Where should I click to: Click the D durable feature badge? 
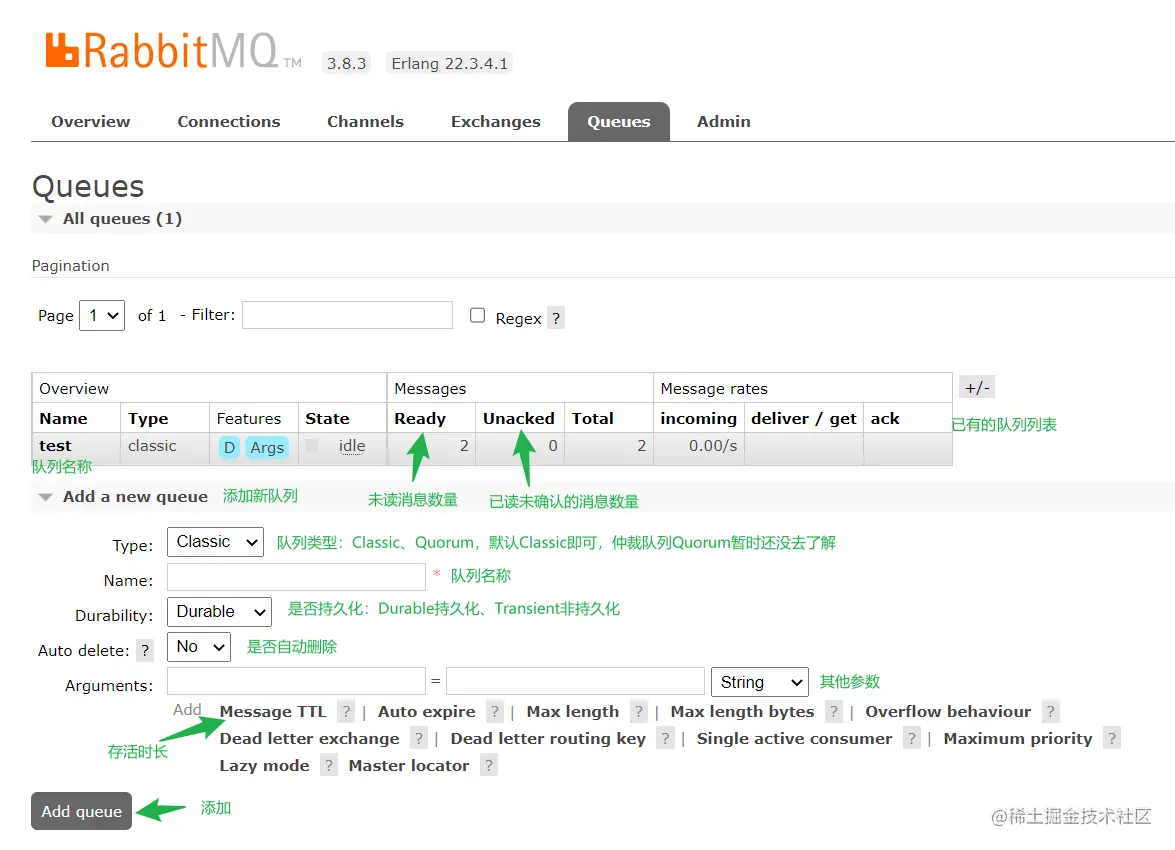click(x=229, y=447)
